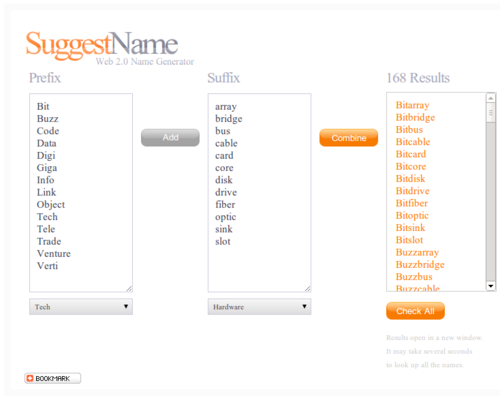Screen dimensions: 500x400
Task: Click the red Bookmark icon
Action: (30, 378)
